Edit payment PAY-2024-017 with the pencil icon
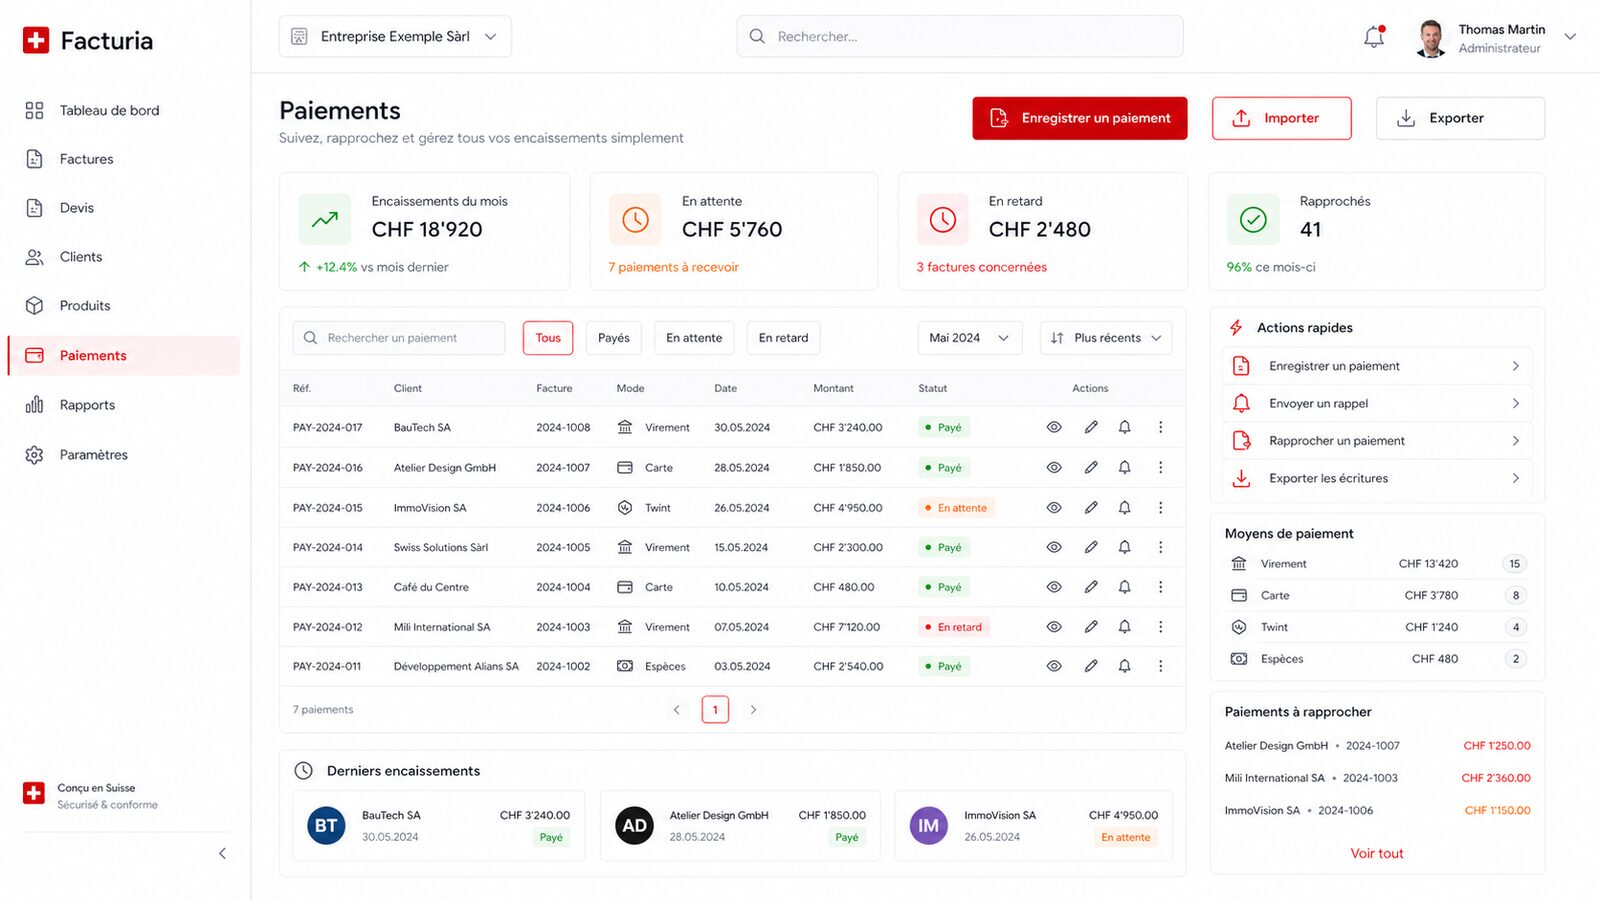The height and width of the screenshot is (900, 1600). pos(1091,427)
